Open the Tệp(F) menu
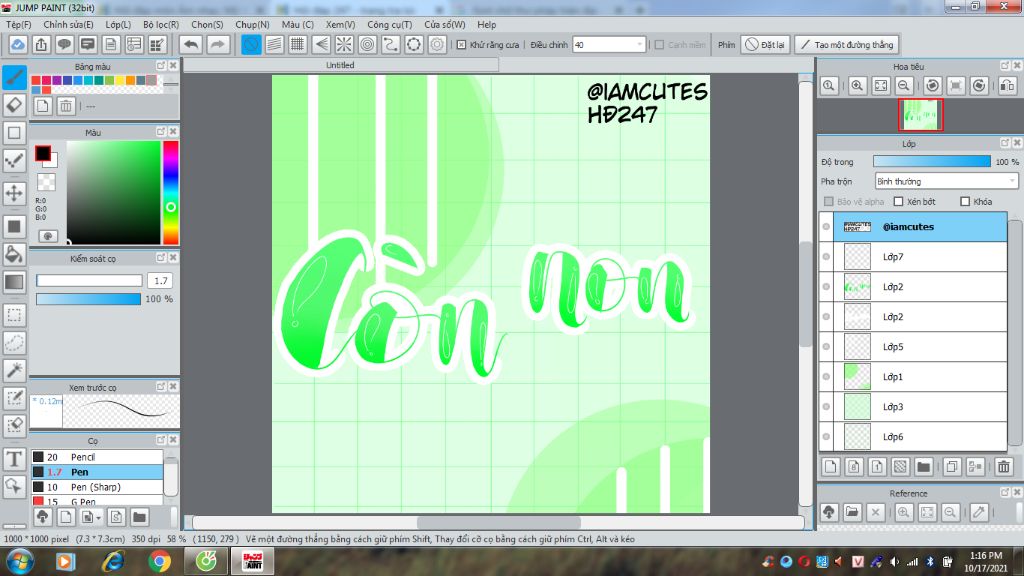Image resolution: width=1024 pixels, height=576 pixels. 19,24
